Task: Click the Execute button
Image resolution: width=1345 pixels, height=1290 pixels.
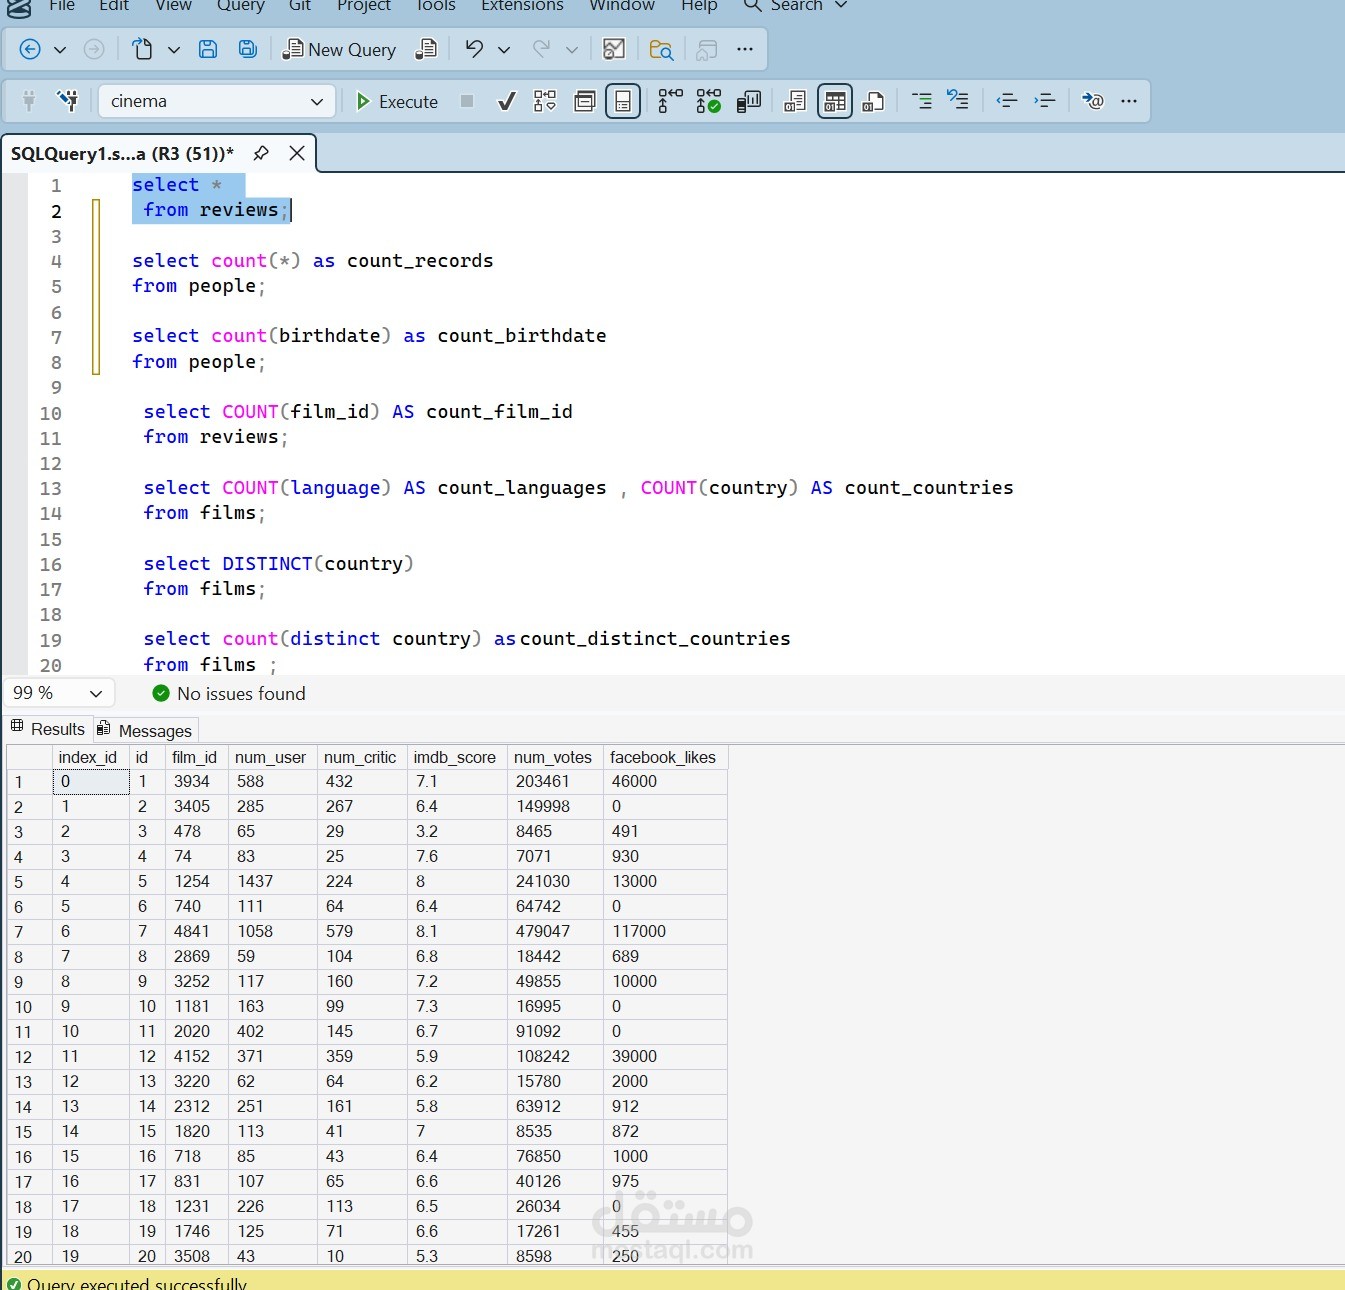Action: [396, 101]
